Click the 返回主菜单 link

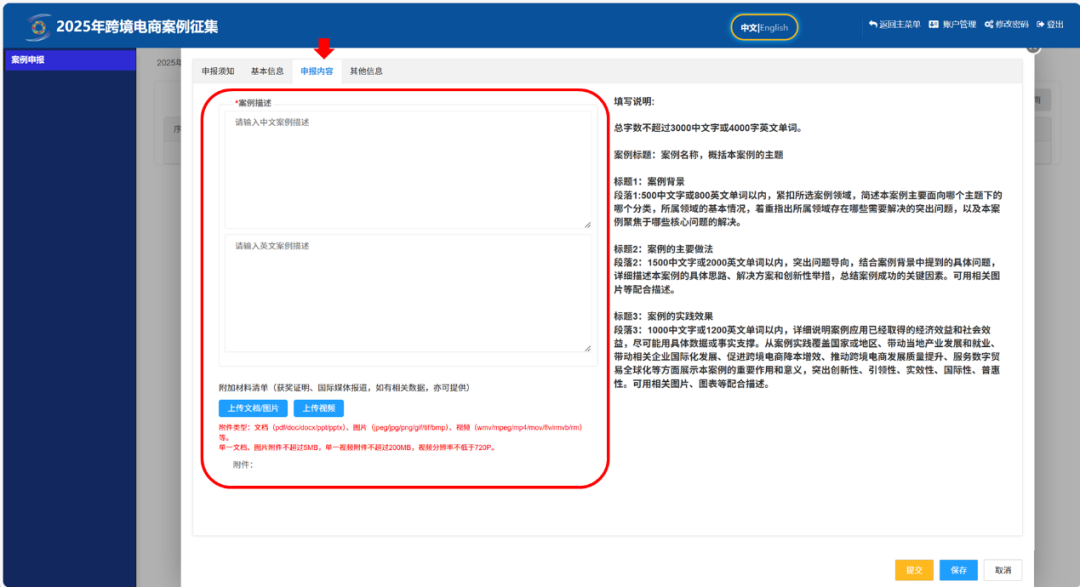click(900, 24)
